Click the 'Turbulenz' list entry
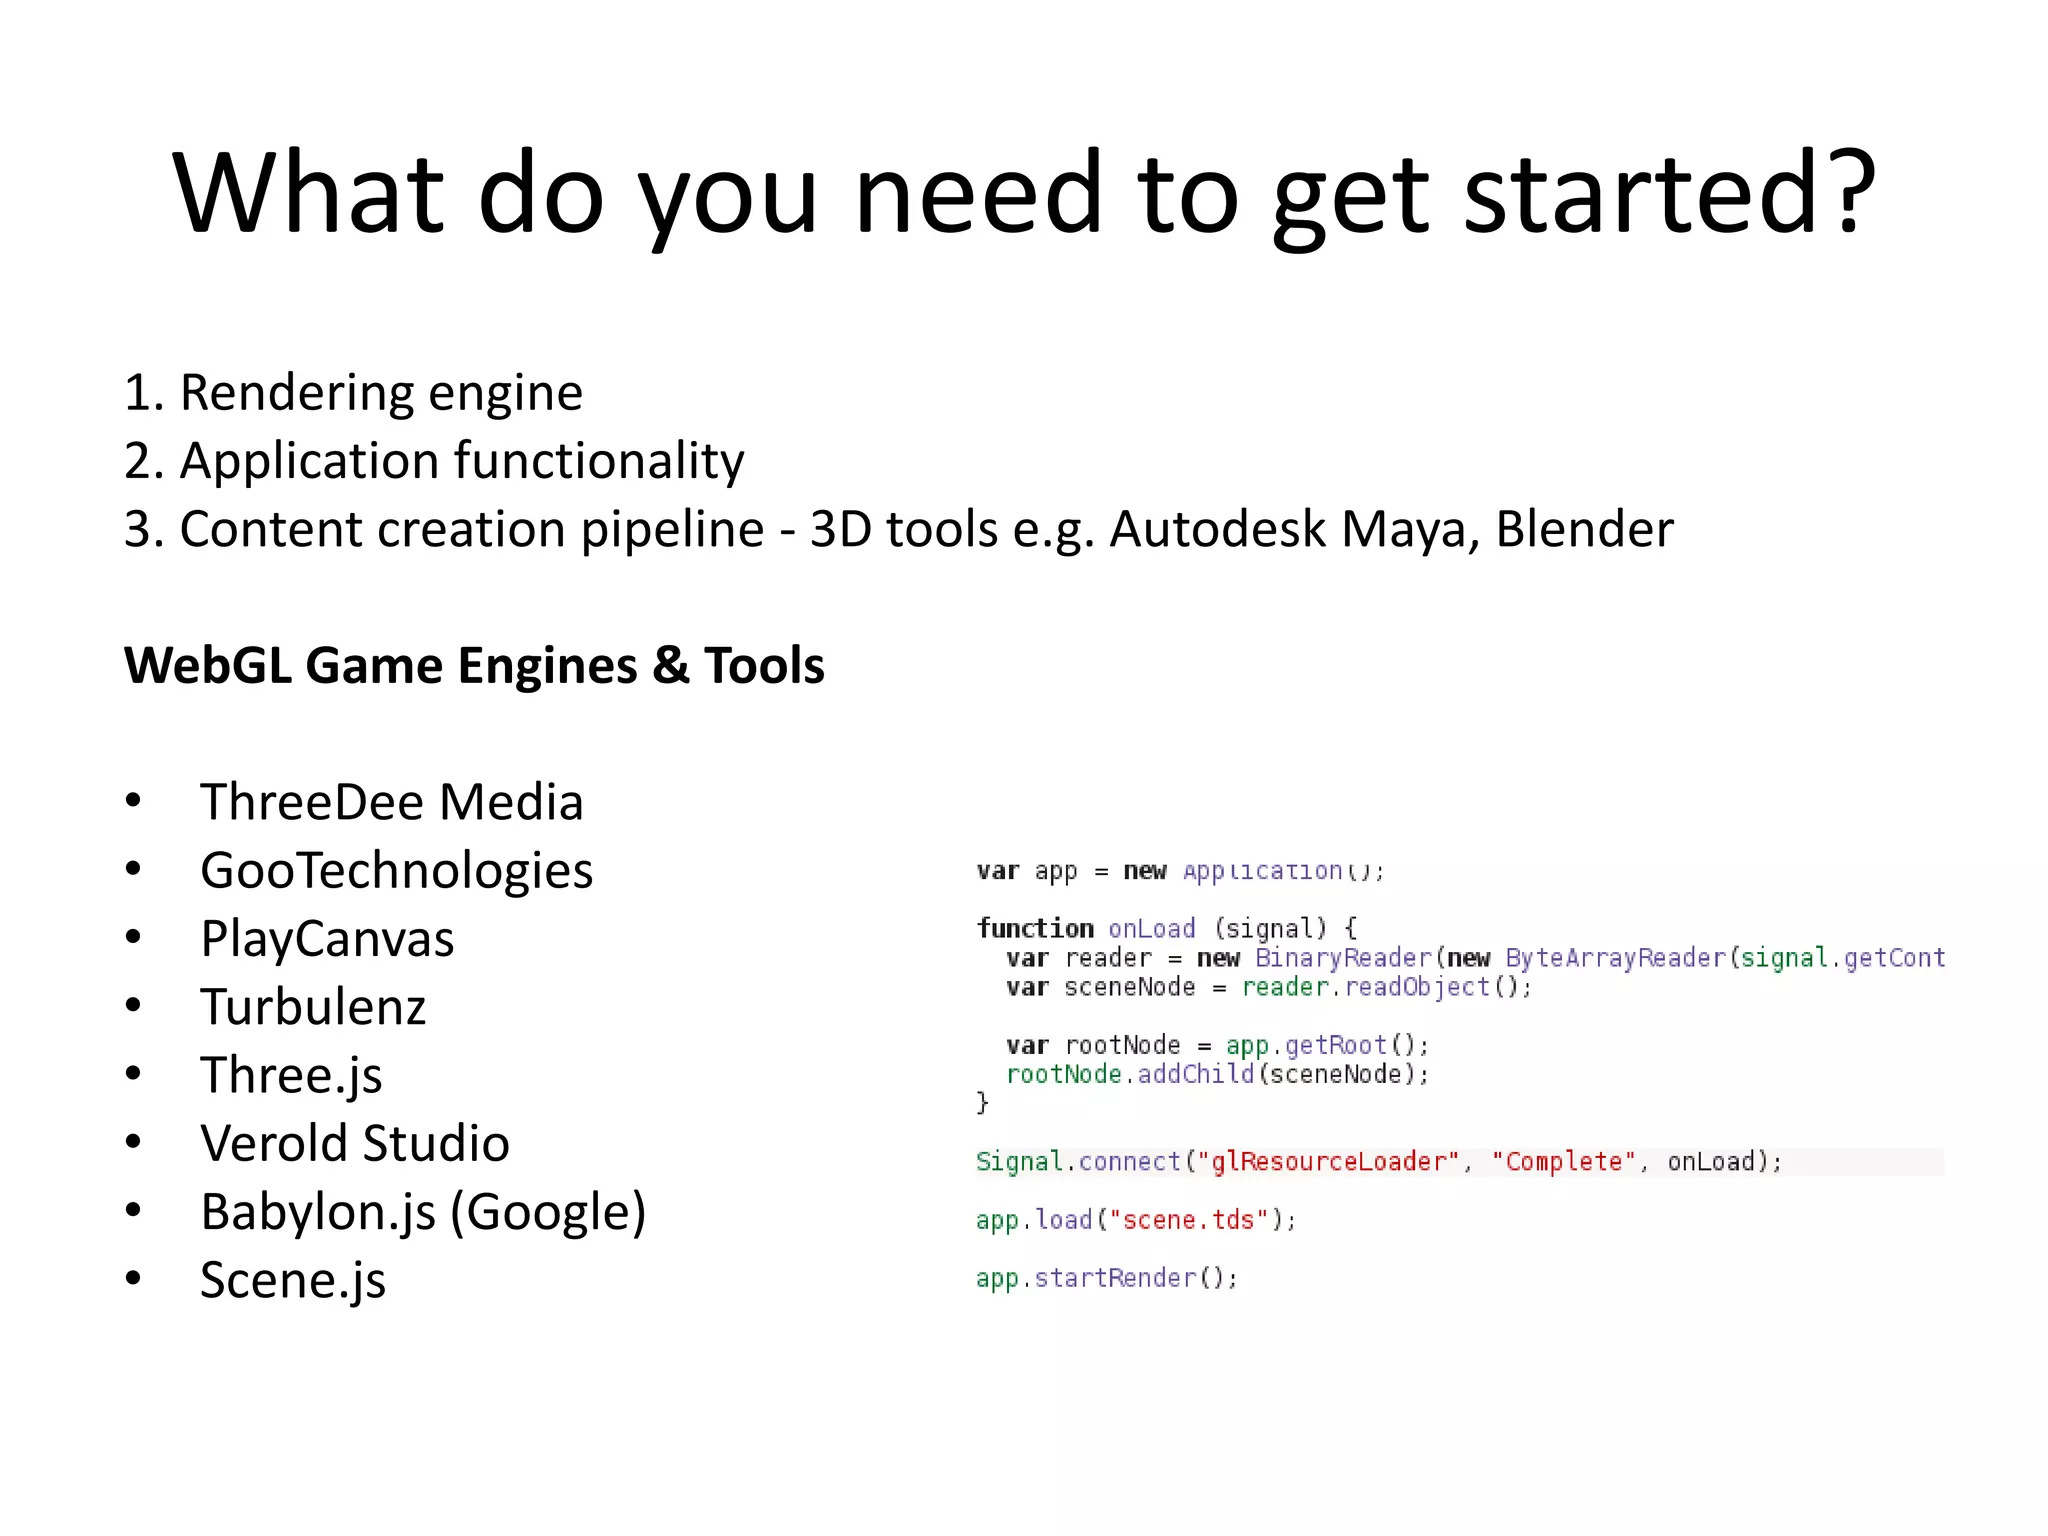The image size is (2048, 1536). [x=313, y=1007]
